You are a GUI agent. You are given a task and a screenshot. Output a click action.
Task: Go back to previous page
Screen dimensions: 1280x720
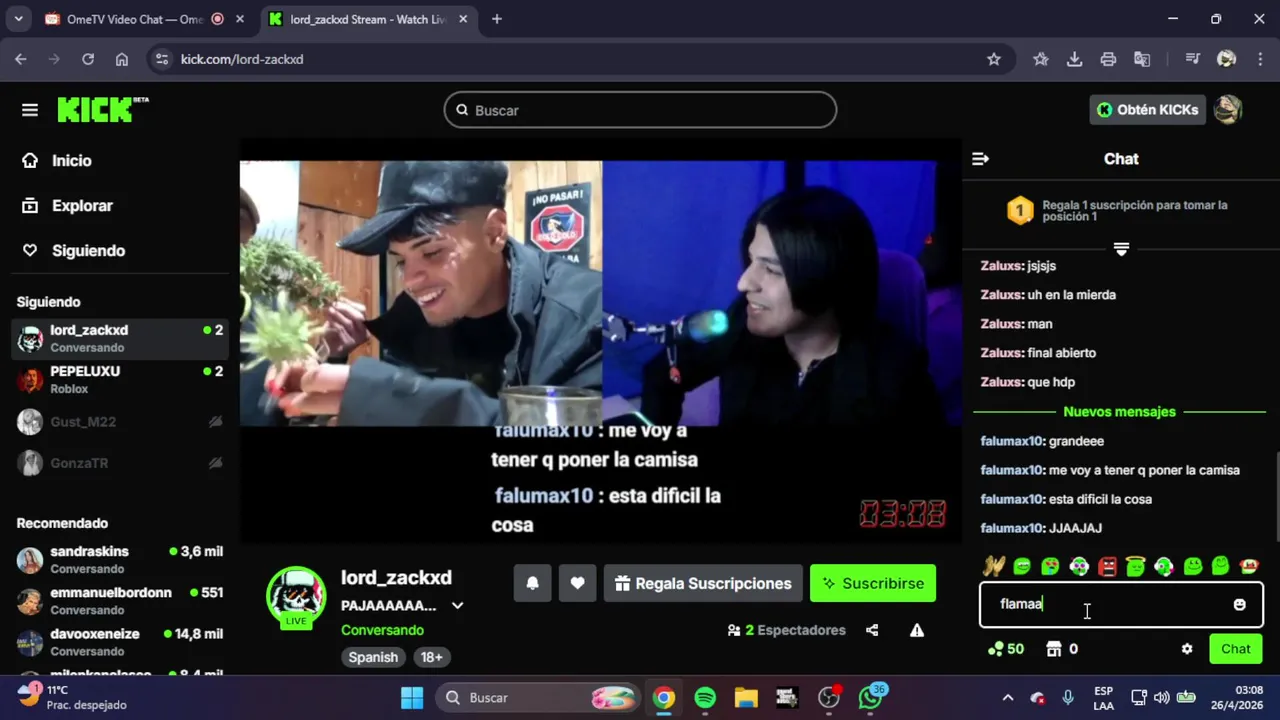[21, 59]
